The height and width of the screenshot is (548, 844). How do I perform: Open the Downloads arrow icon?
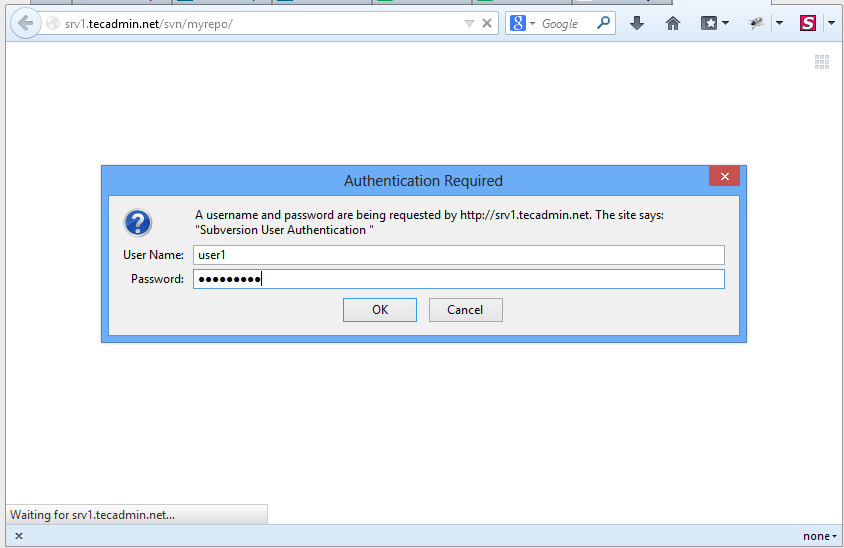(x=637, y=23)
